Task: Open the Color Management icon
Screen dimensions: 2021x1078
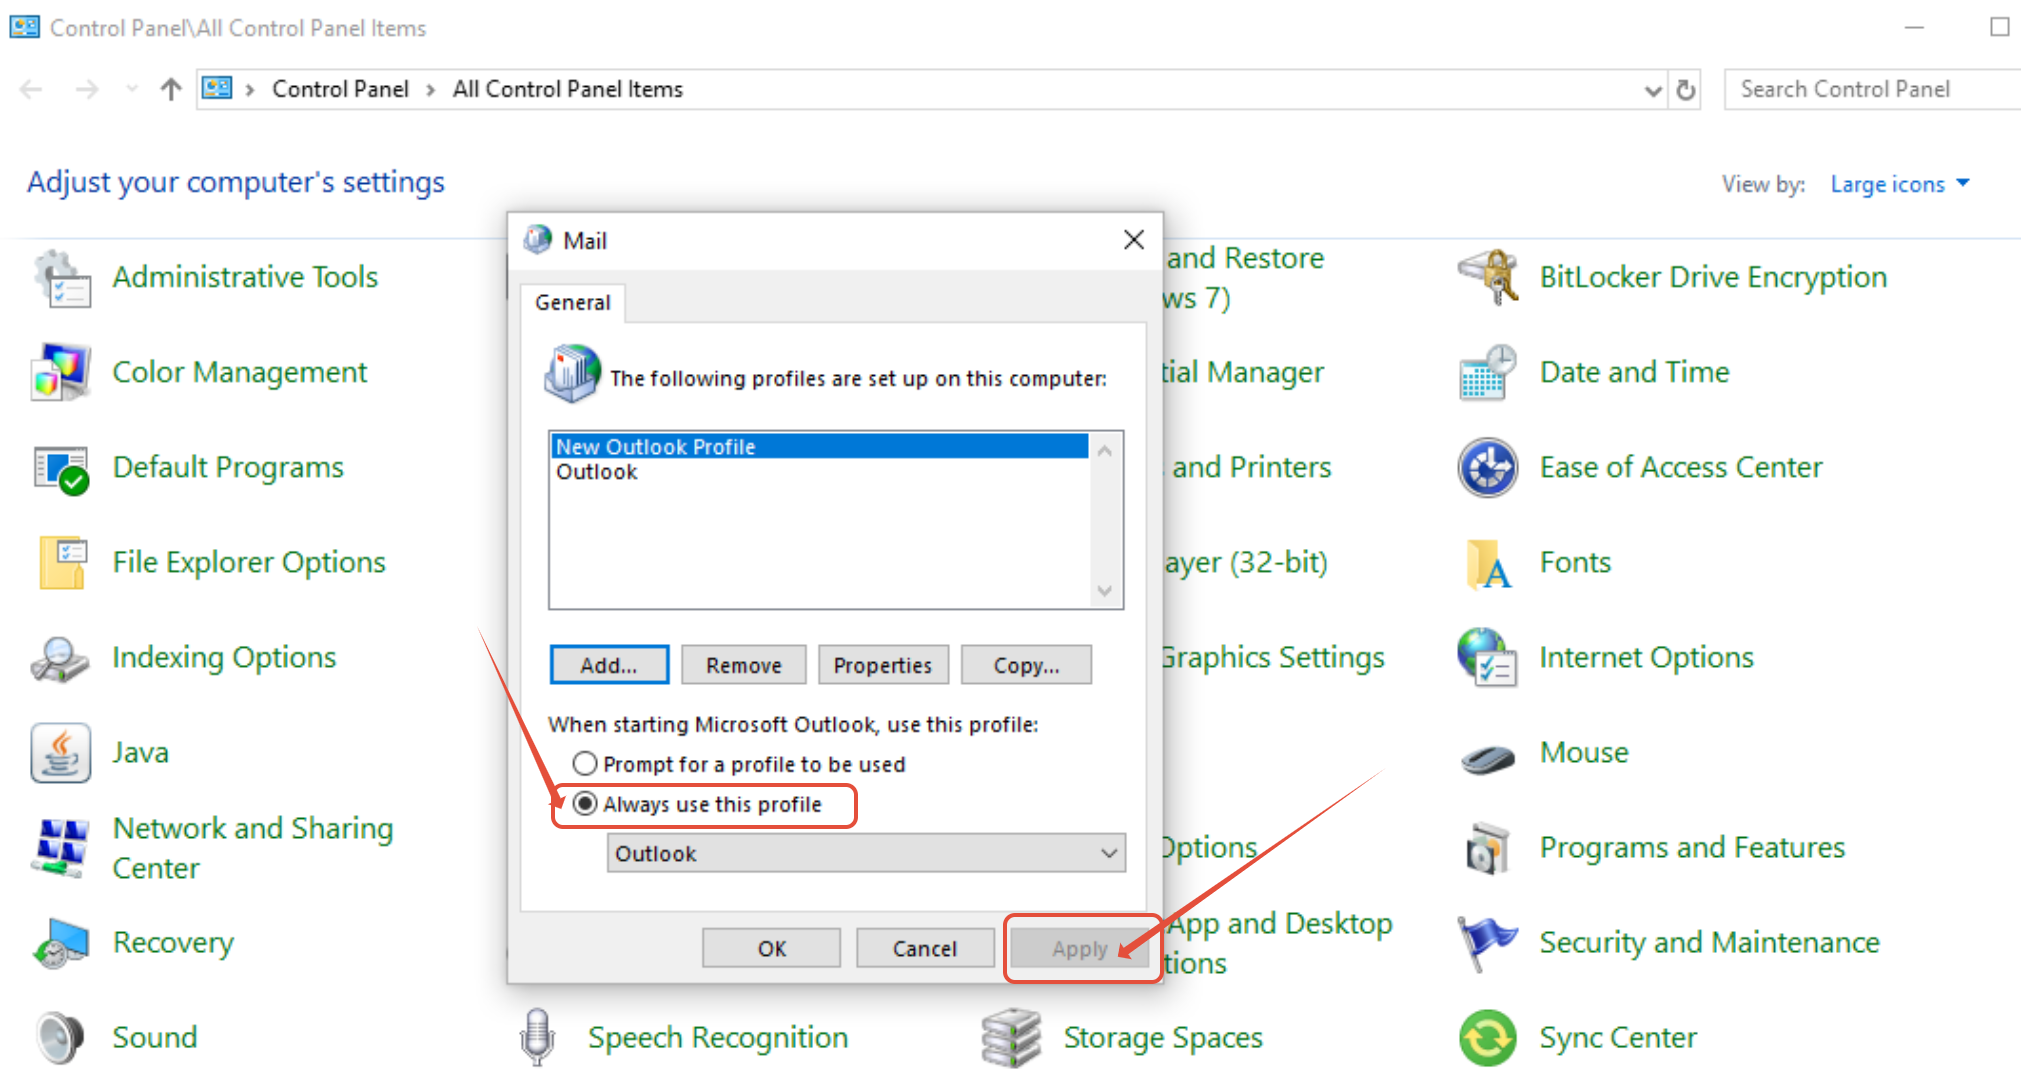Action: 62,372
